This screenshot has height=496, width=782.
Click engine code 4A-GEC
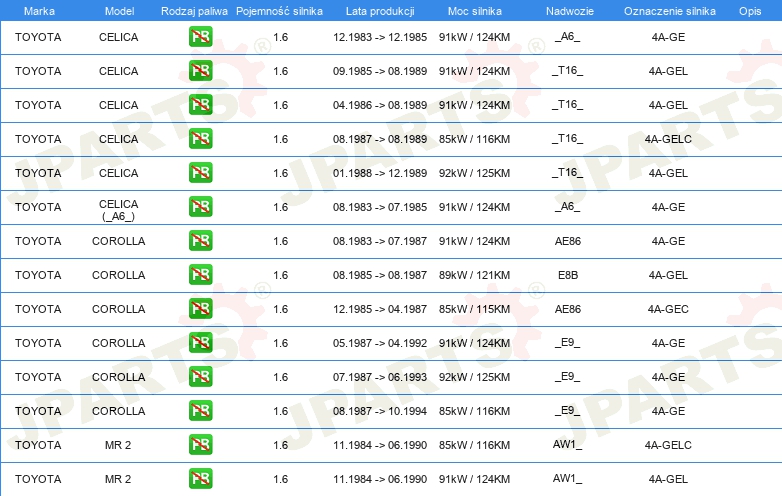668,309
